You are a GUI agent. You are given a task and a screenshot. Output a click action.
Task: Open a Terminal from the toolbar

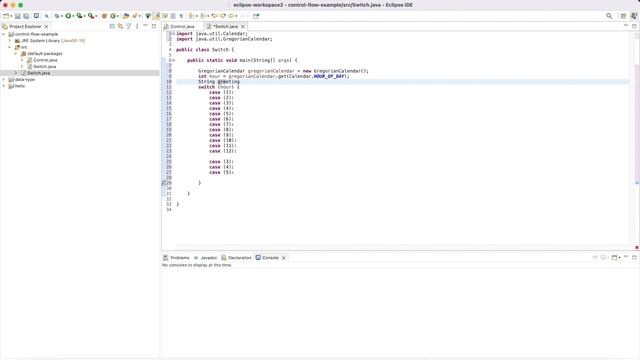coord(36,16)
